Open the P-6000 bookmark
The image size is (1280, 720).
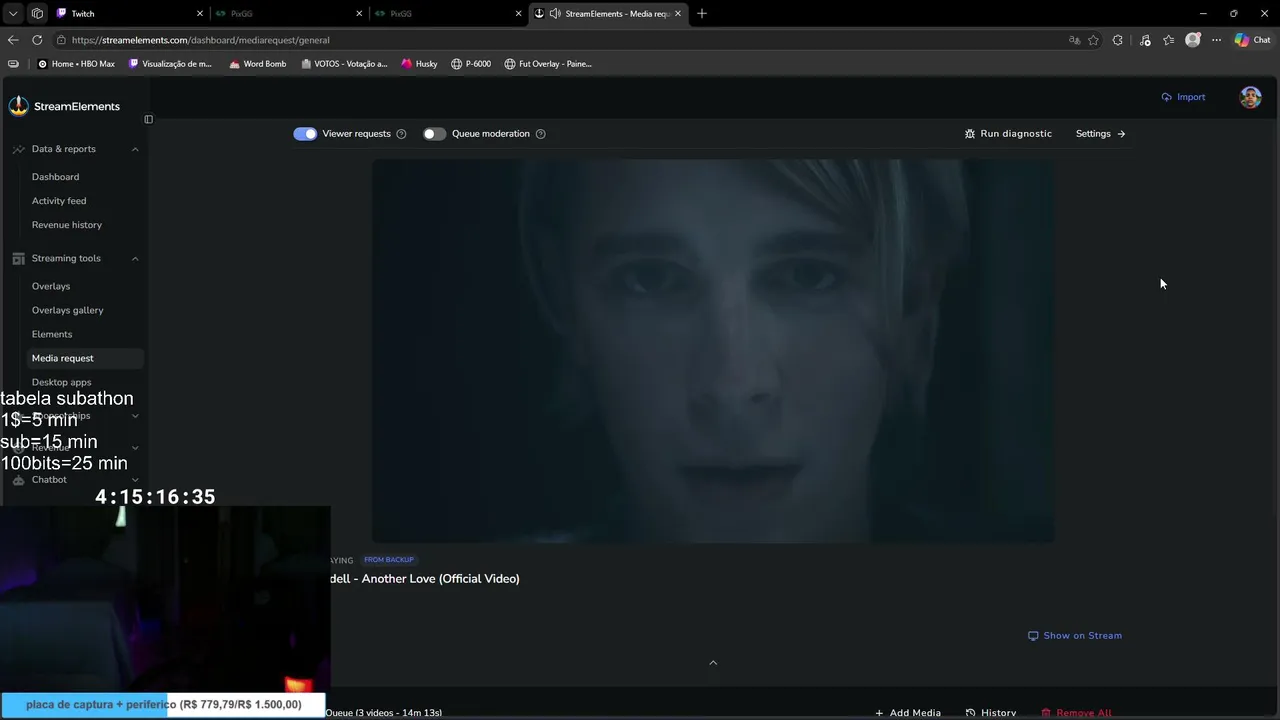[470, 64]
